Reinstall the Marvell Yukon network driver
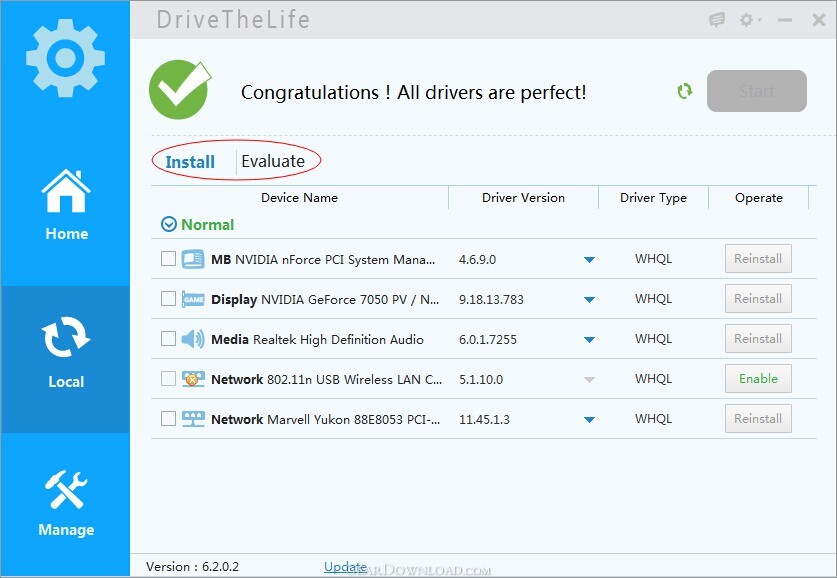Viewport: 837px width, 578px height. 758,419
